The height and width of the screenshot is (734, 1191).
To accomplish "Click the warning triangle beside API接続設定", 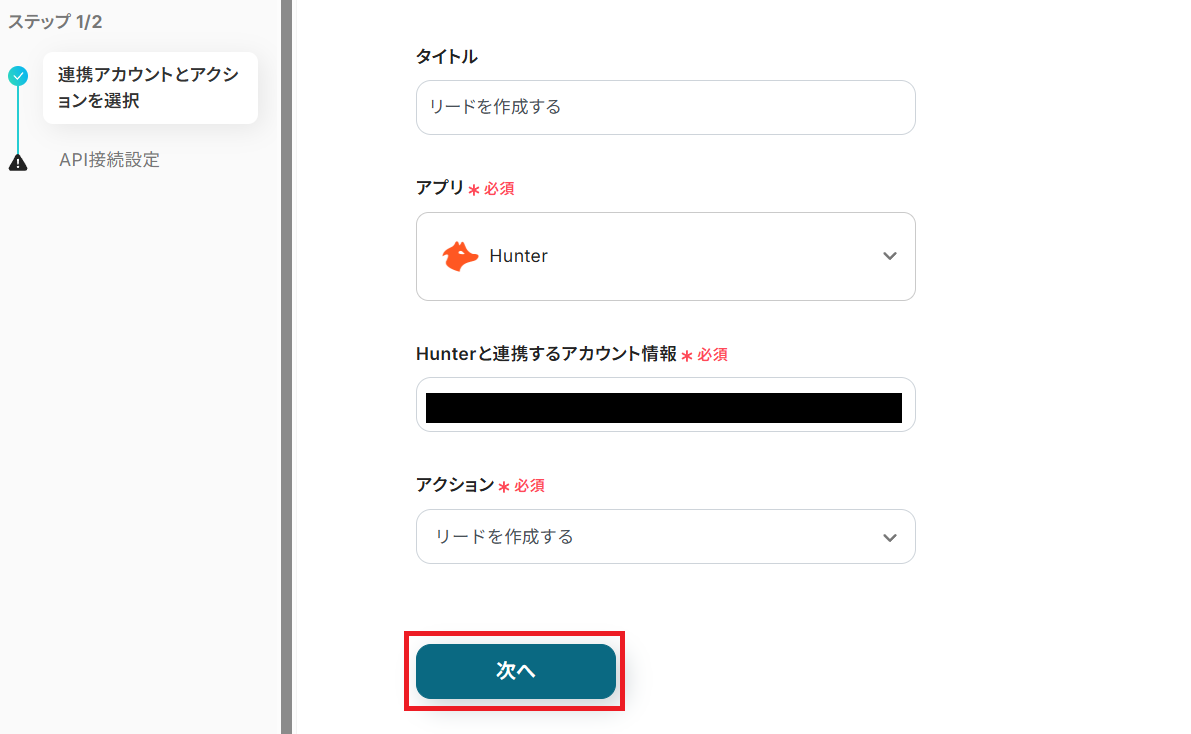I will click(18, 162).
